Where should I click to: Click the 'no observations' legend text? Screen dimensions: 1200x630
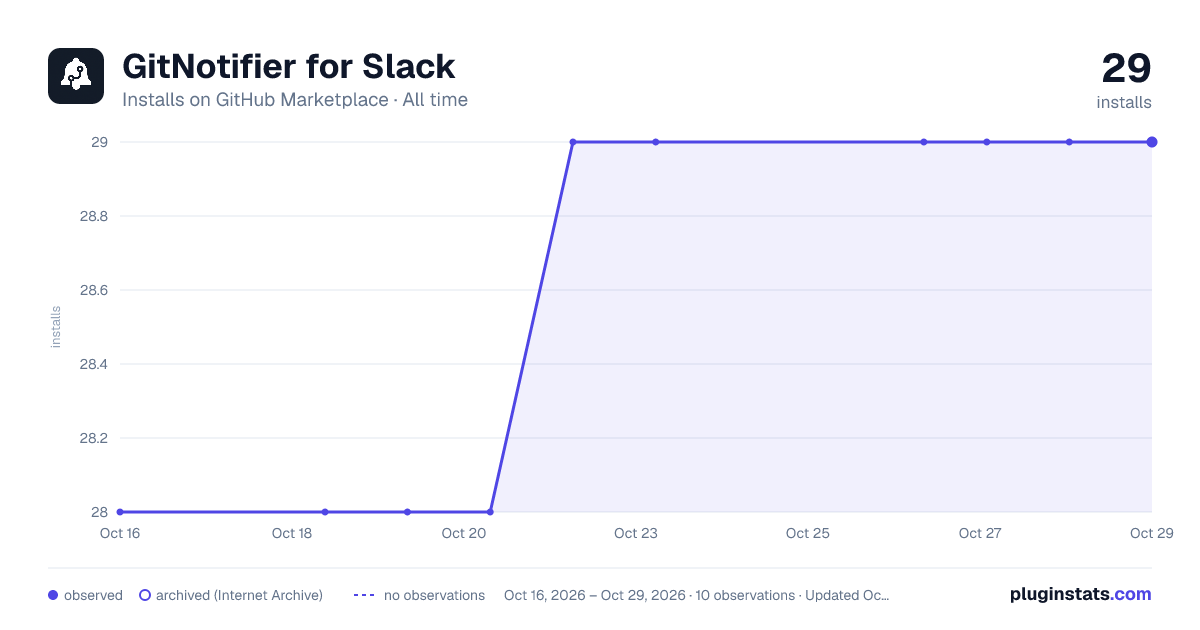434,595
